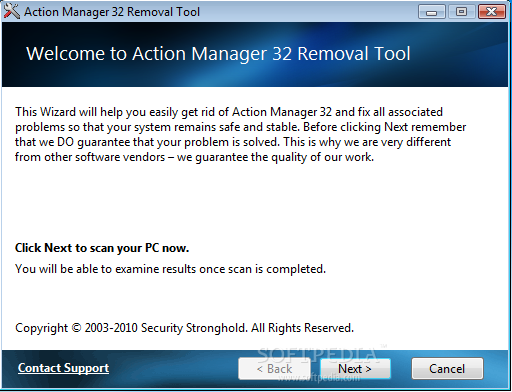512x392 pixels.
Task: Click the Next > button to start scan
Action: coord(355,369)
